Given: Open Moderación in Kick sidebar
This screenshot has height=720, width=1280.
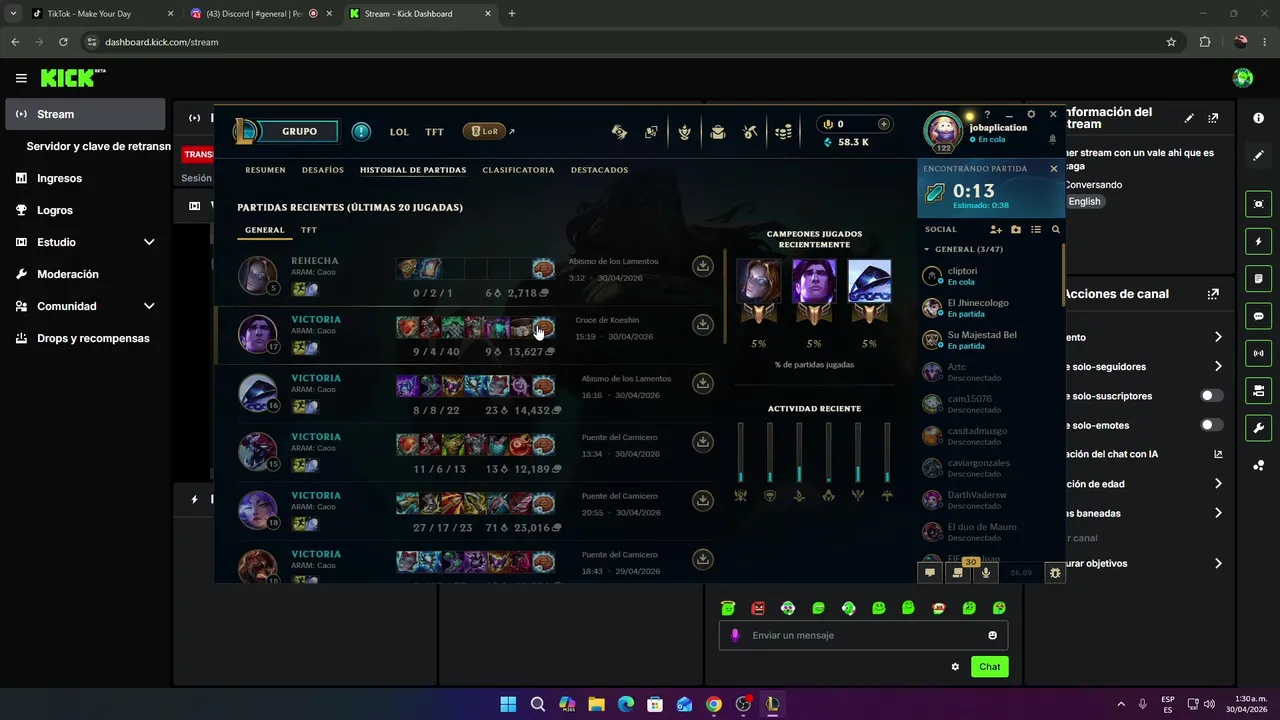Looking at the screenshot, I should point(85,274).
